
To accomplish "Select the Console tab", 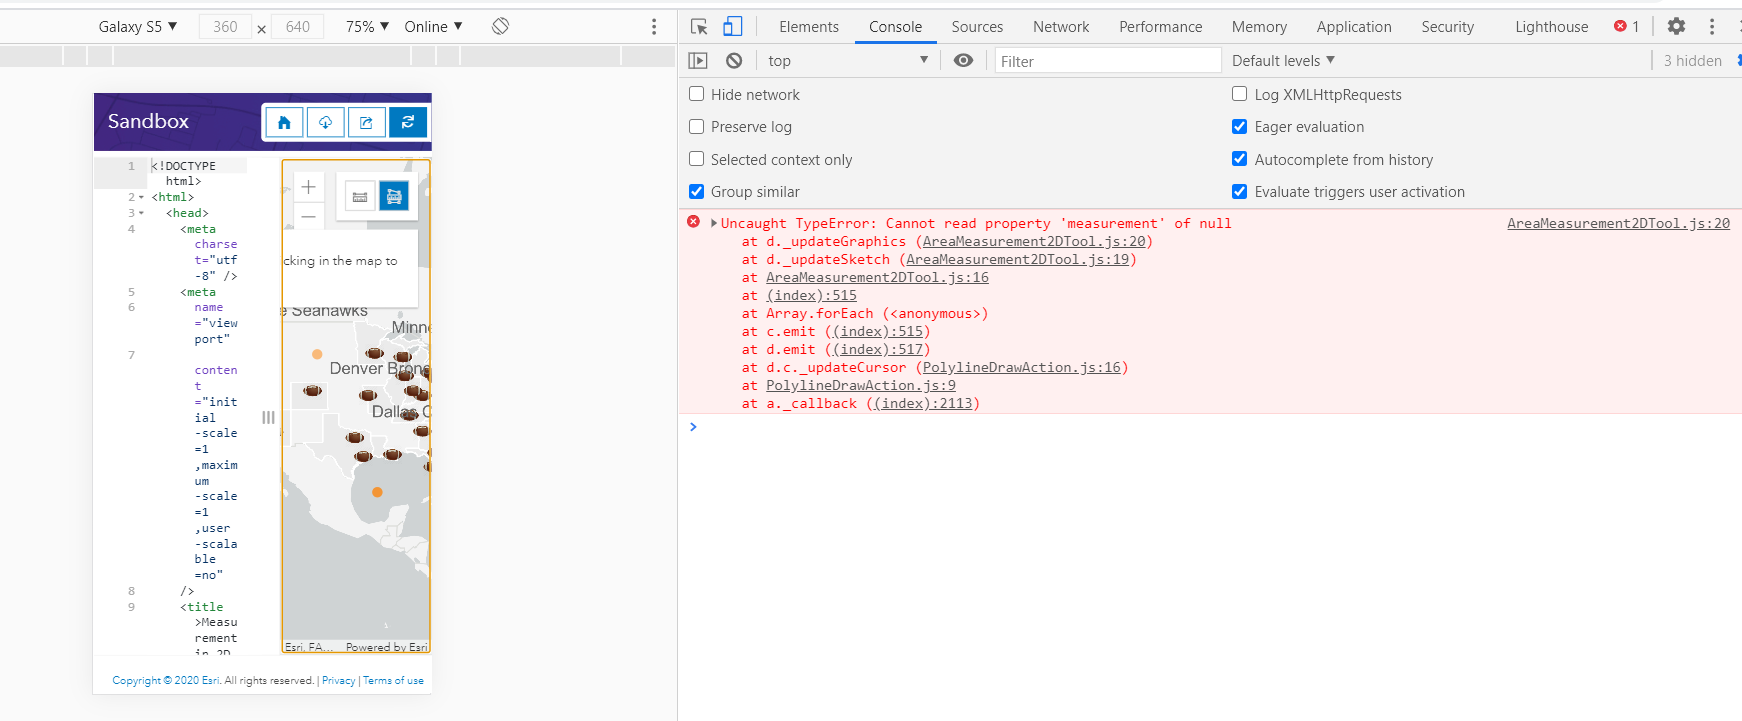I will point(896,27).
